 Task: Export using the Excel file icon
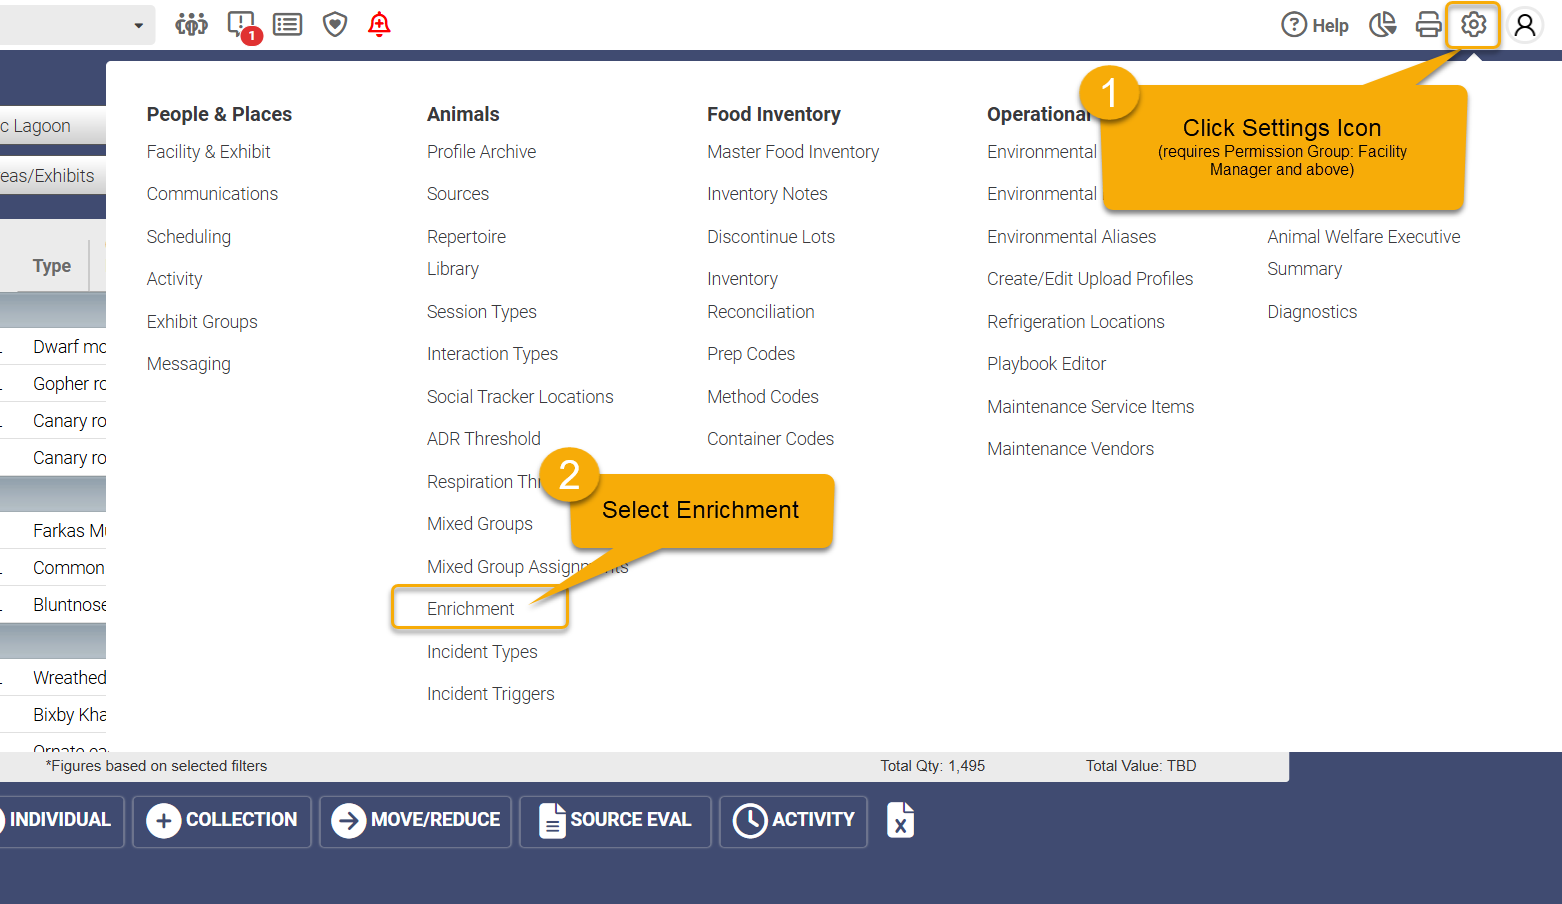900,820
